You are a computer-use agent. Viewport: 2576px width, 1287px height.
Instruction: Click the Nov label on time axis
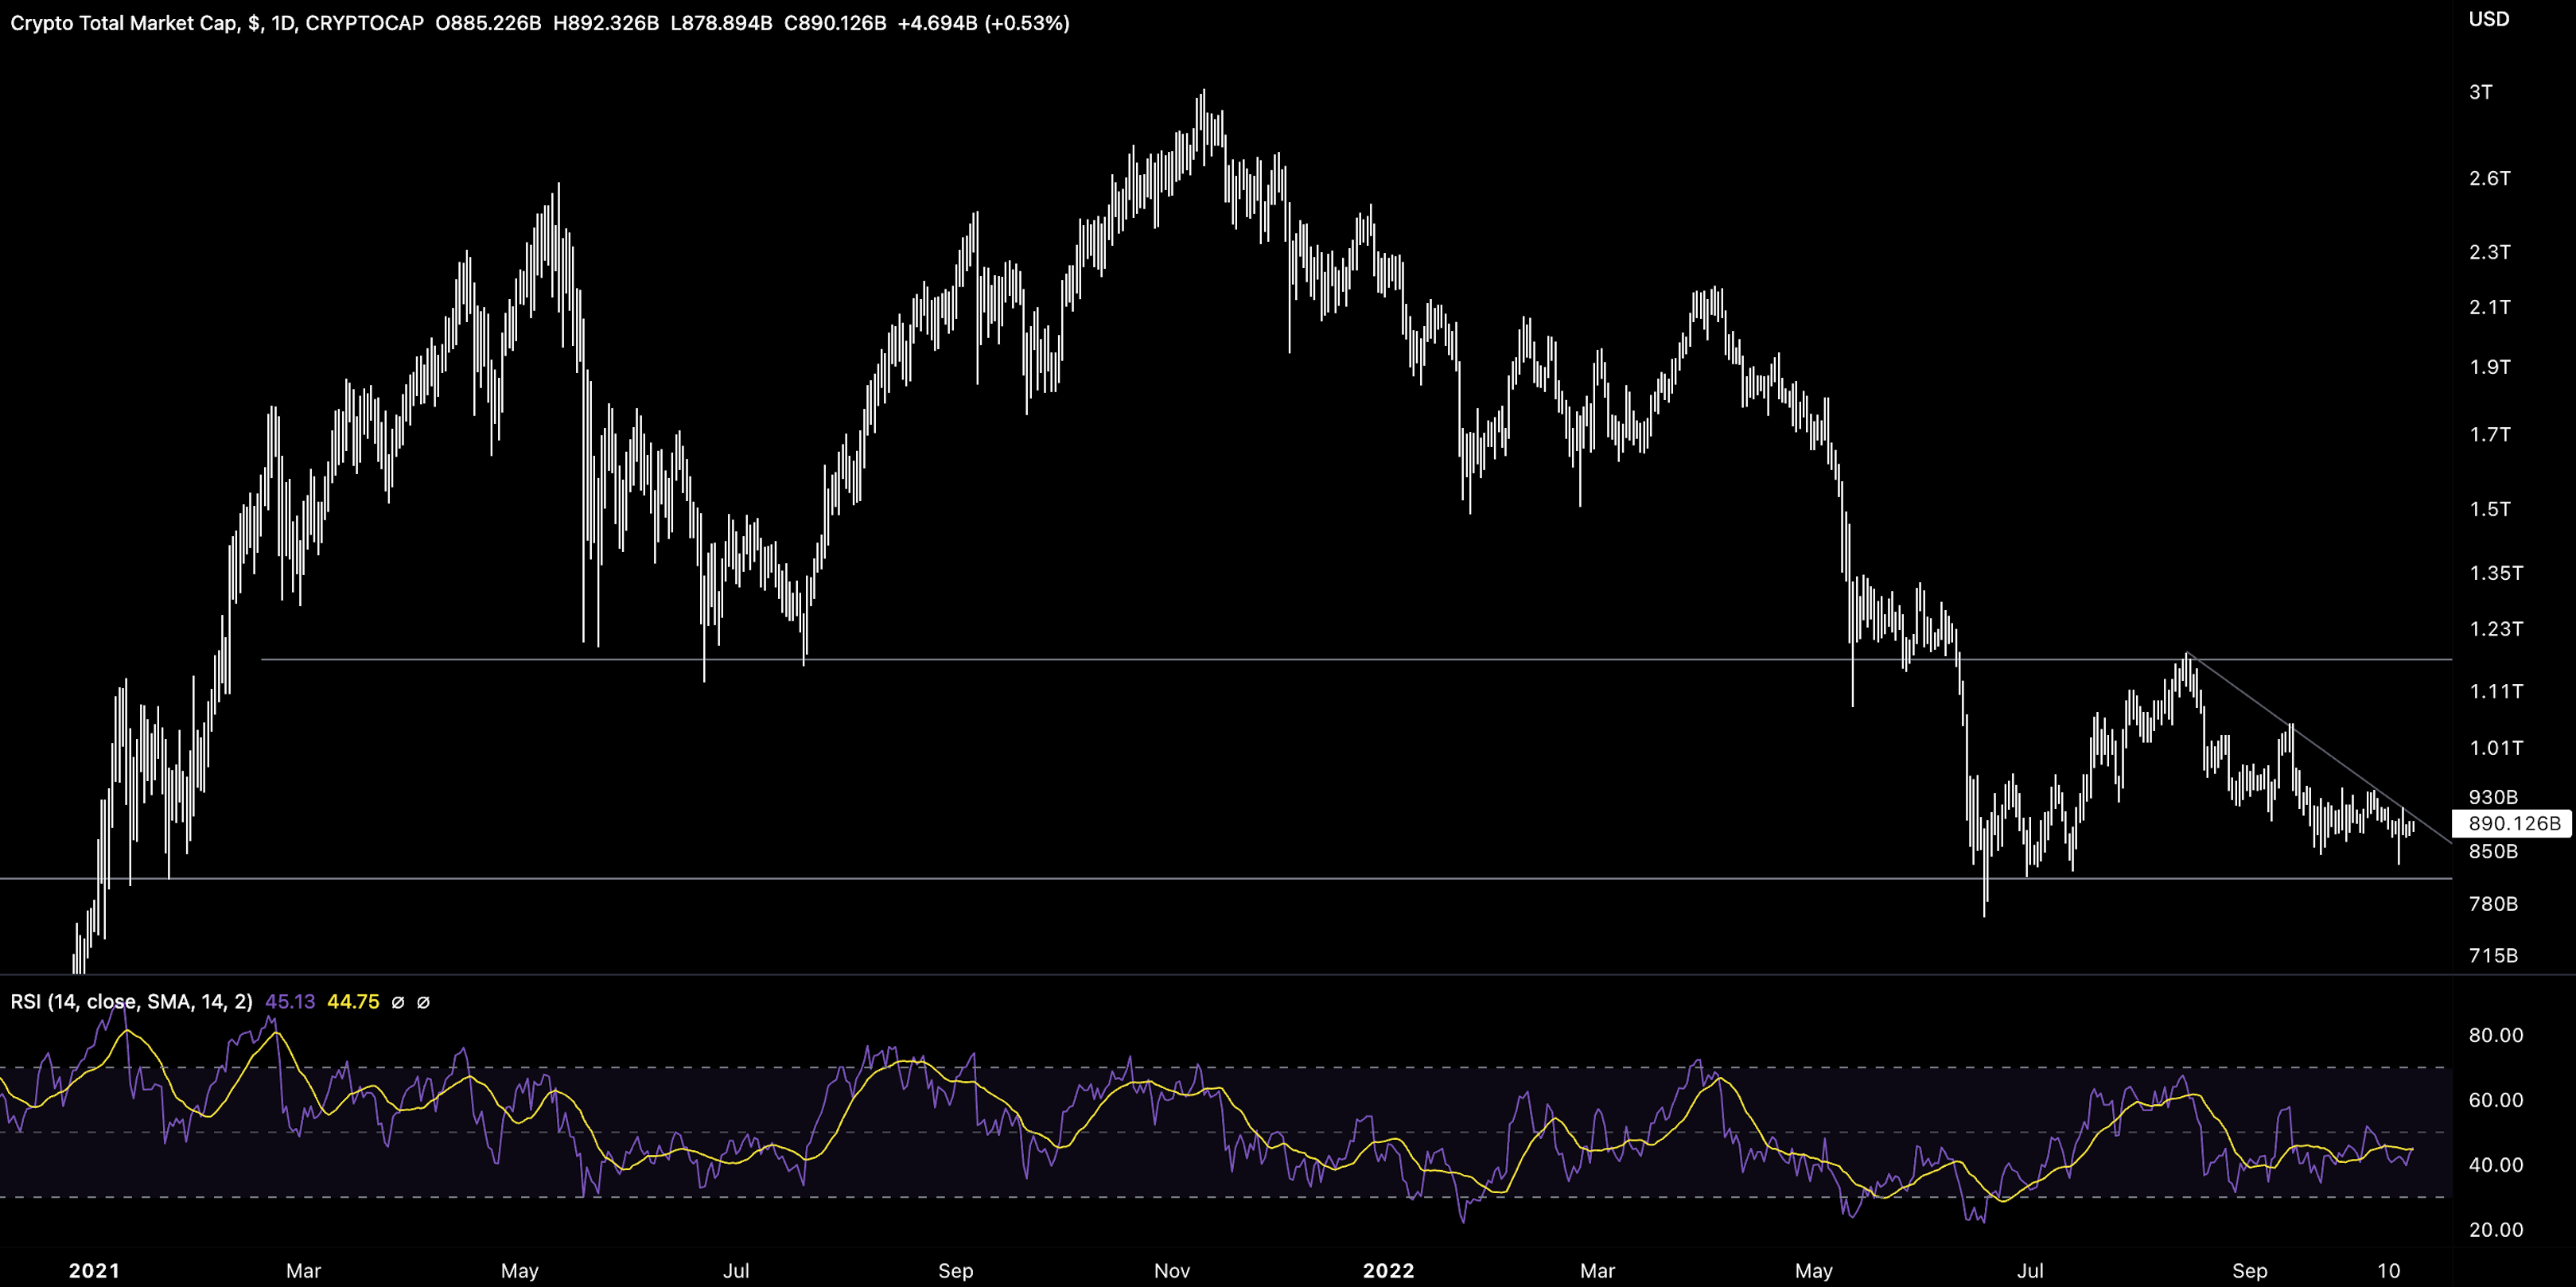[1172, 1271]
